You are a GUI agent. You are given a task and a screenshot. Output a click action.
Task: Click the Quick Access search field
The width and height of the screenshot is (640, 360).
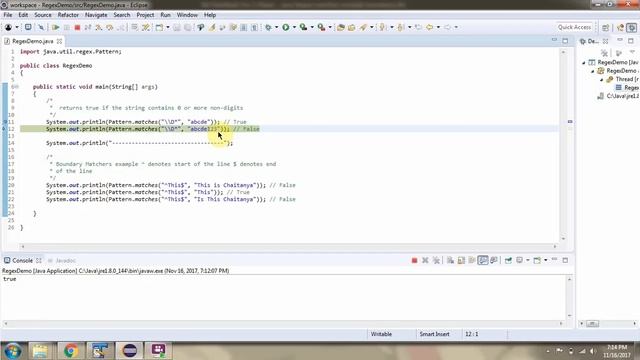(574, 27)
